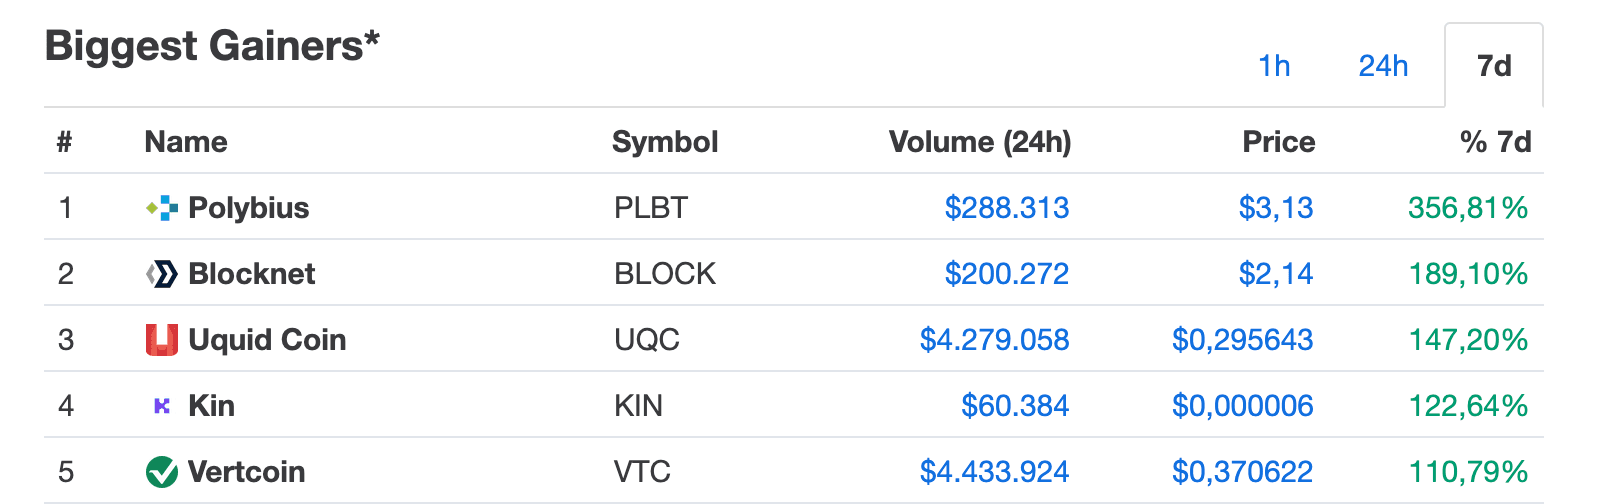Image resolution: width=1610 pixels, height=504 pixels.
Task: Click Vertcoin price $0,370622 link
Action: pos(1242,472)
